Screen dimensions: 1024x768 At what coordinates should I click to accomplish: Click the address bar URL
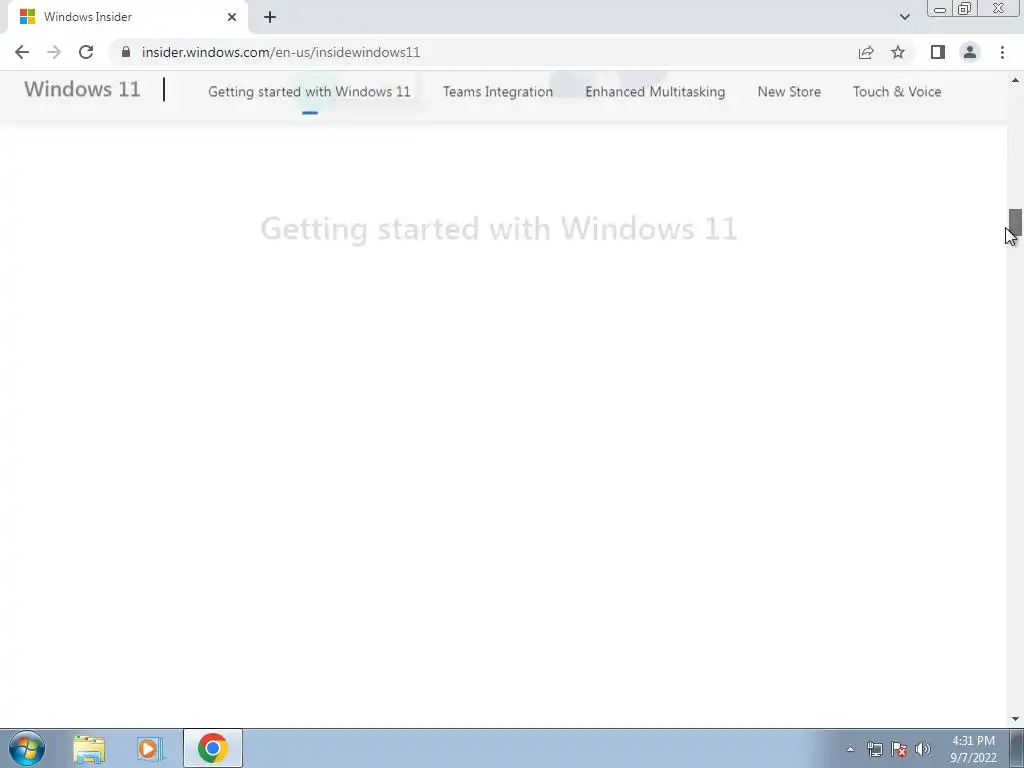281,52
